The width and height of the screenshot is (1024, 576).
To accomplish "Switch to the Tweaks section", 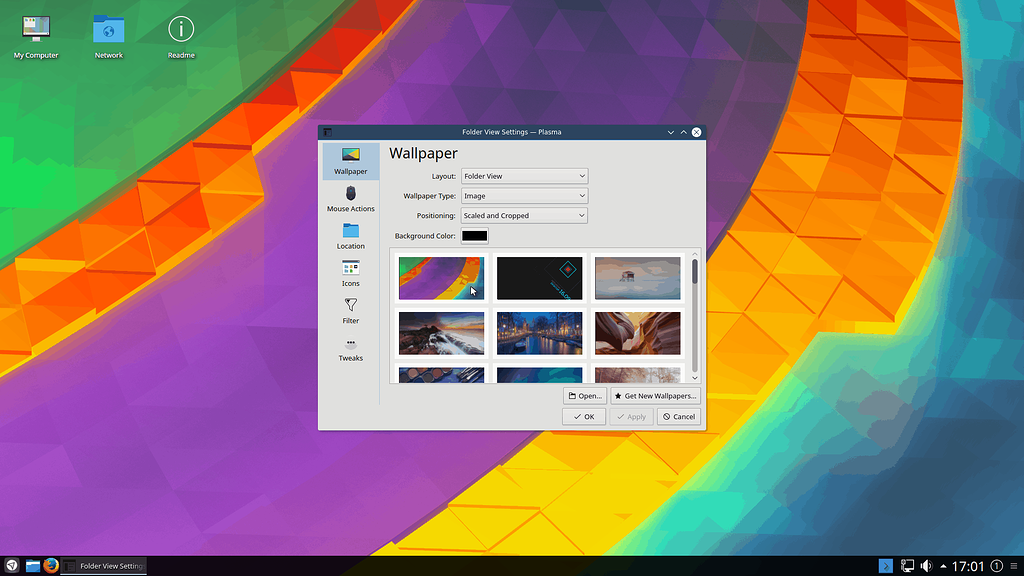I will pos(350,348).
